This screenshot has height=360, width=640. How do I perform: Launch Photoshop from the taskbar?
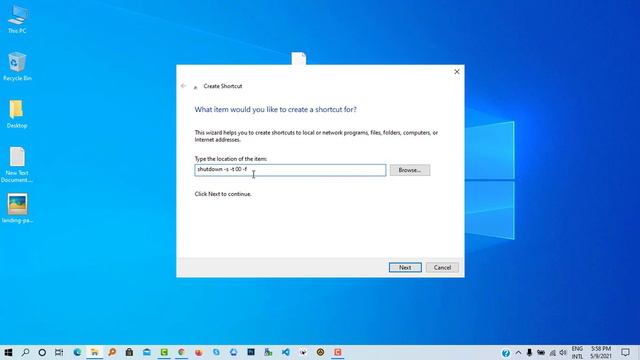tap(251, 352)
